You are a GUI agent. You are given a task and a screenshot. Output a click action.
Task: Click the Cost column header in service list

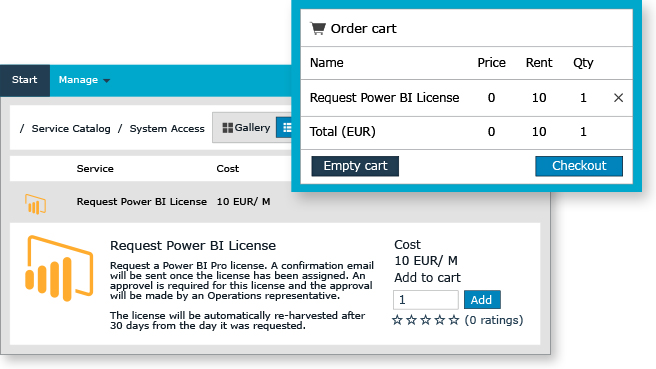228,169
